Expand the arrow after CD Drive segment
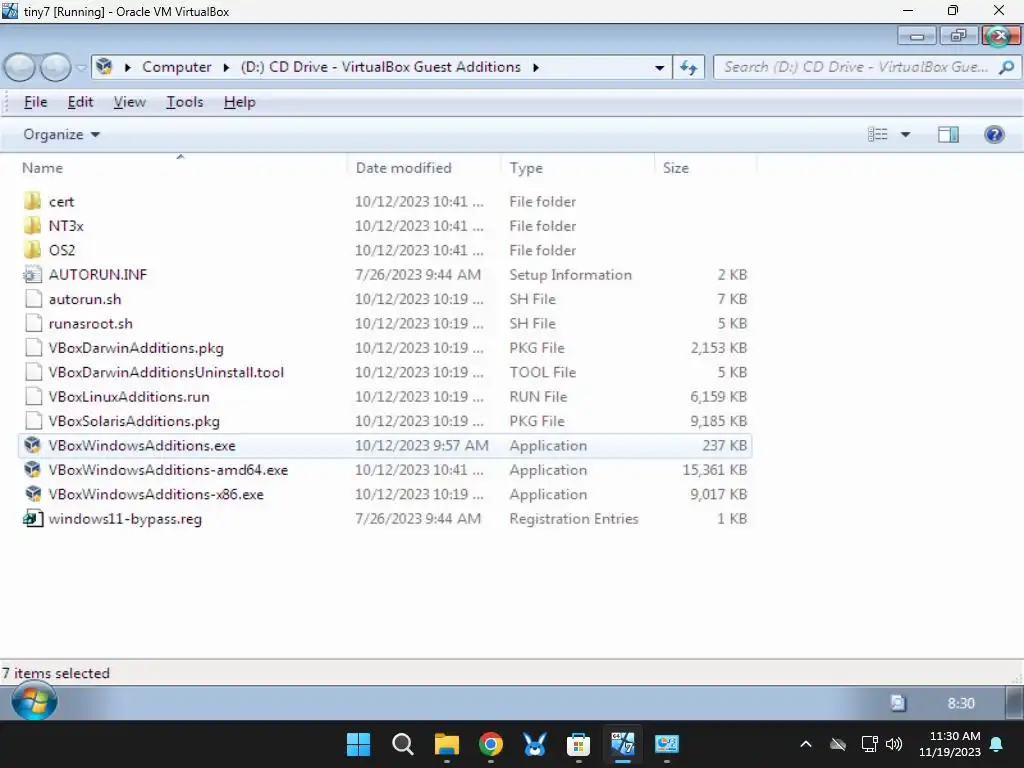Image resolution: width=1024 pixels, height=768 pixels. point(536,67)
